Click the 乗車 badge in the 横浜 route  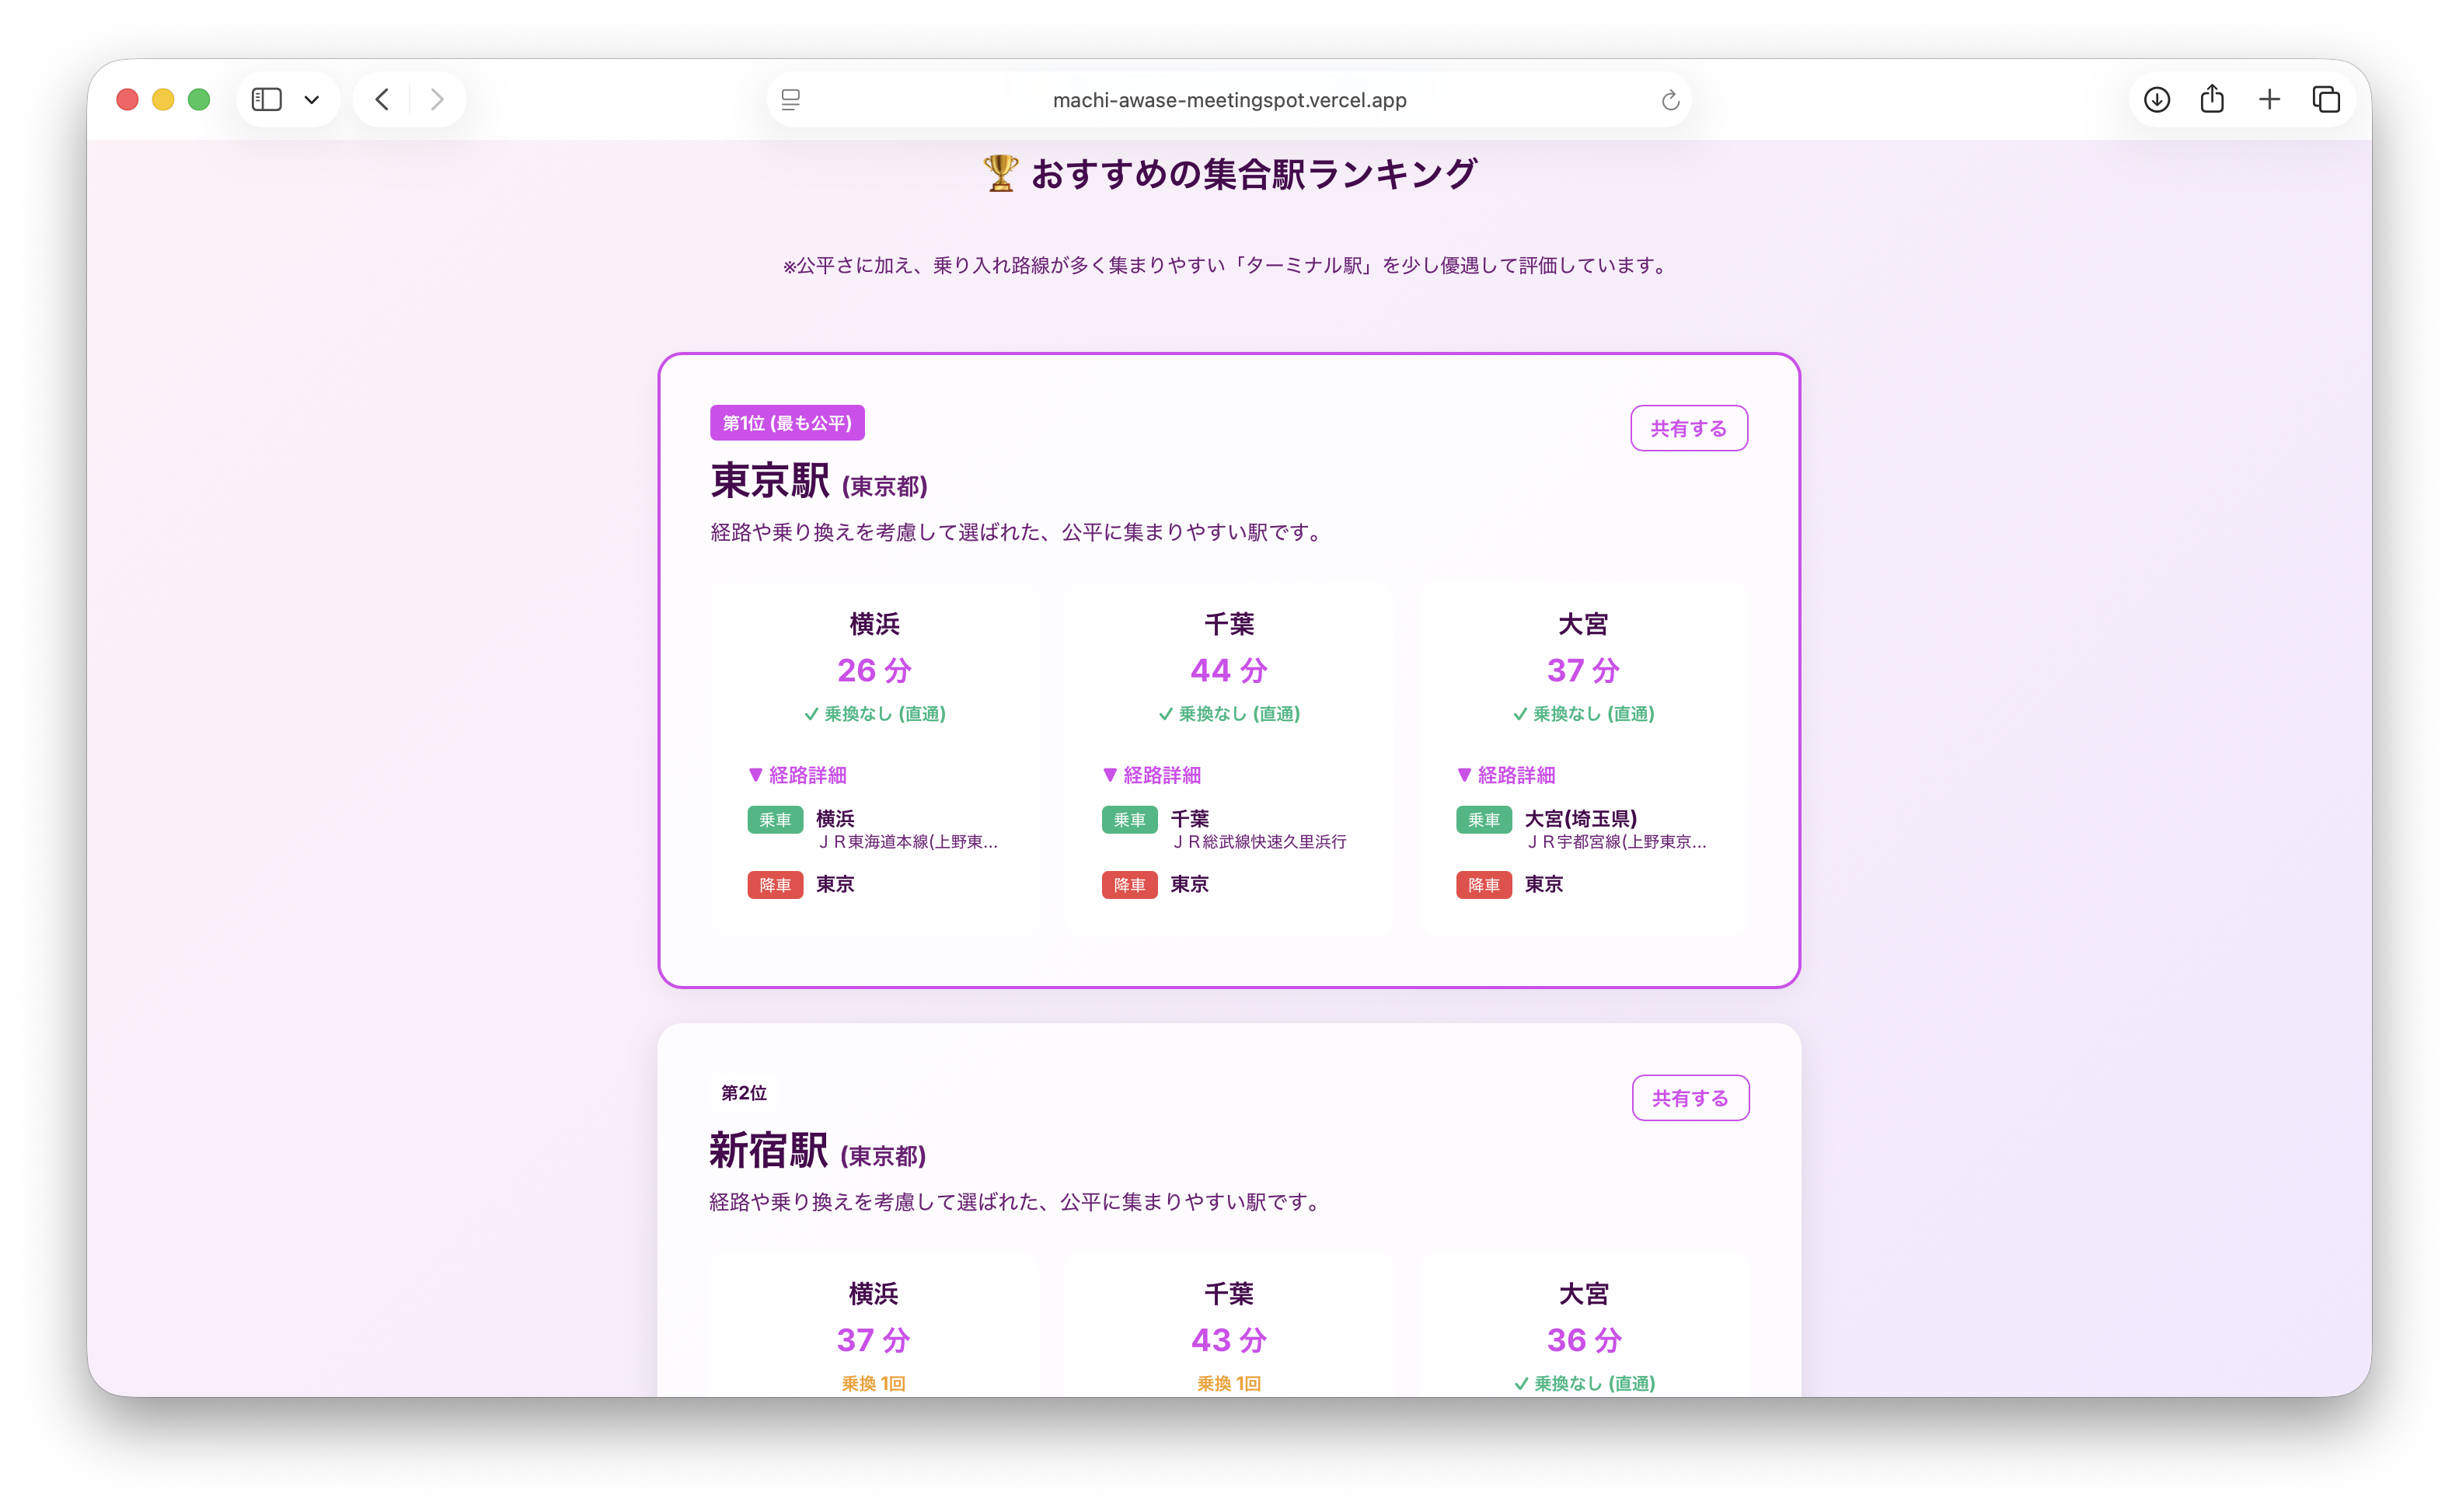(x=774, y=820)
